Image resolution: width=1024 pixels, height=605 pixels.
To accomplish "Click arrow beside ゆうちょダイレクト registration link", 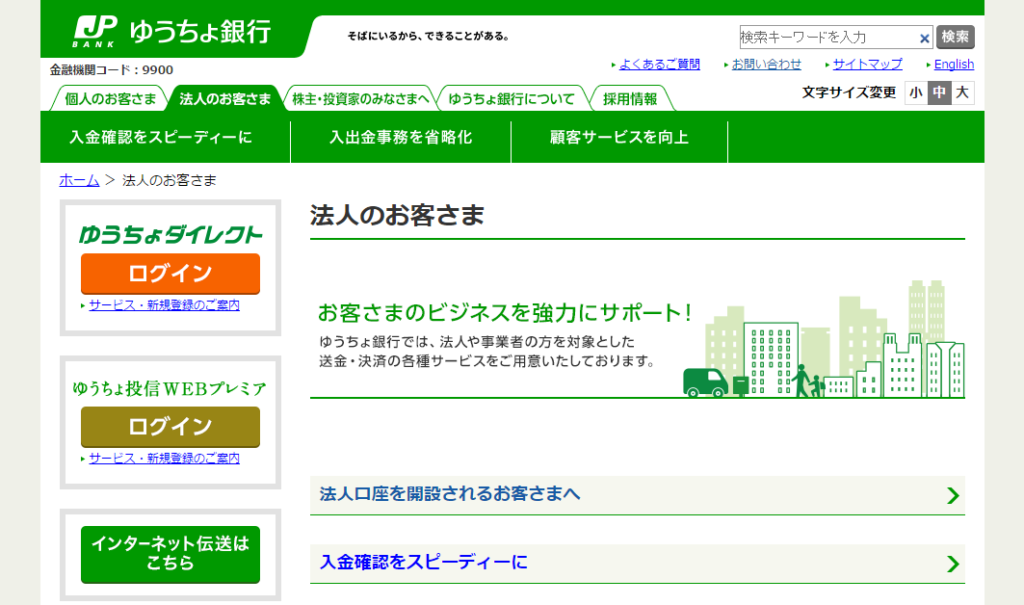I will [x=83, y=304].
